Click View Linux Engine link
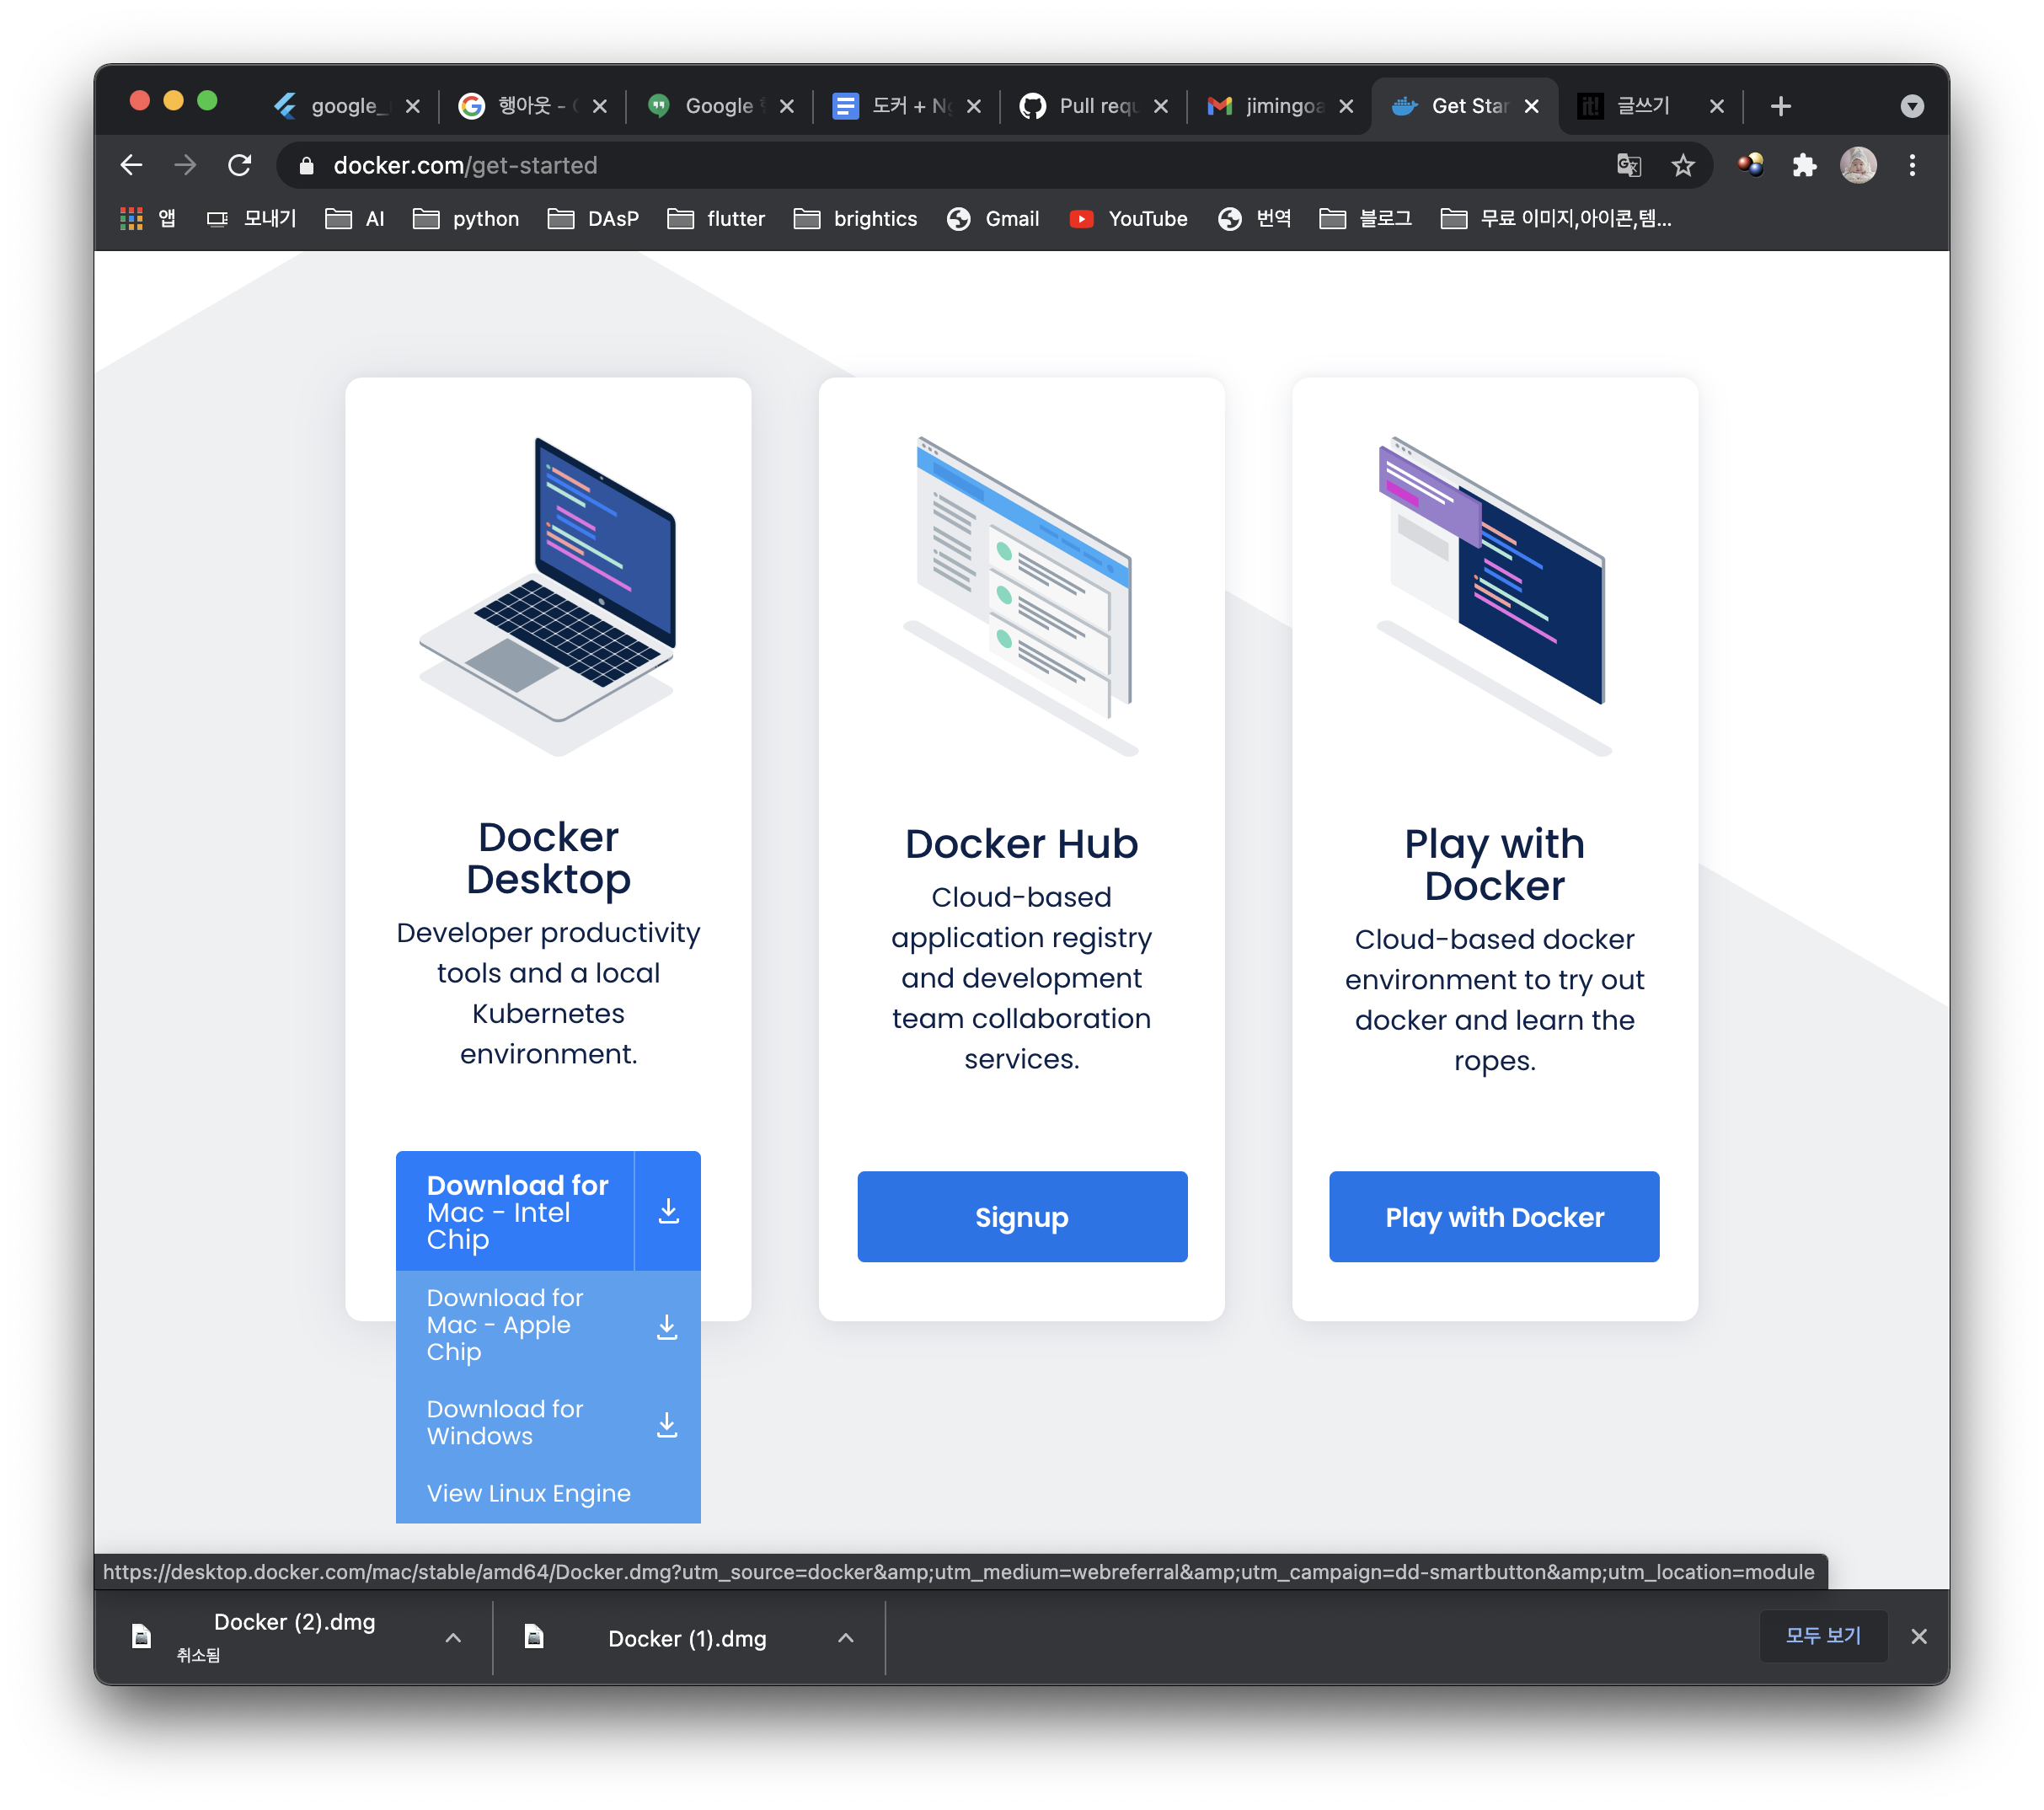The width and height of the screenshot is (2044, 1810). (529, 1493)
